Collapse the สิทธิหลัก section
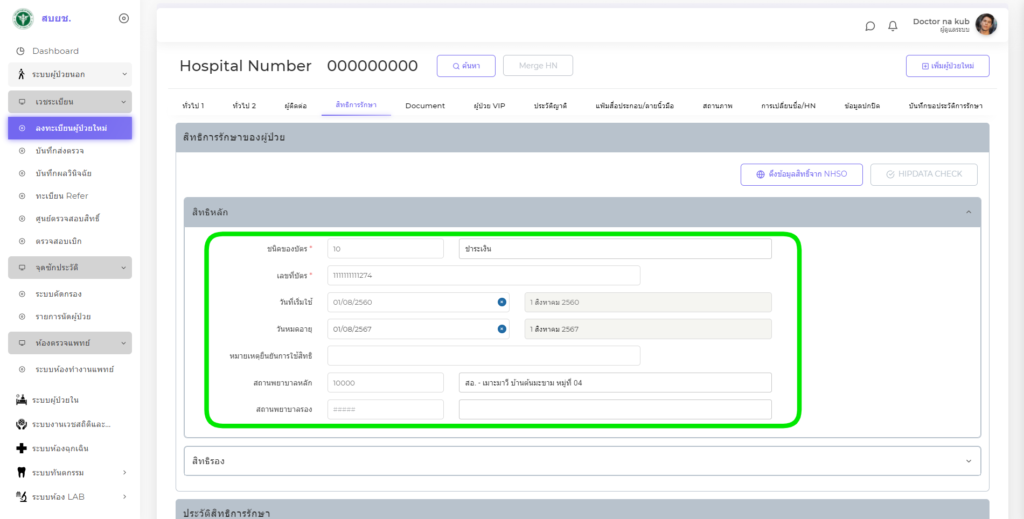This screenshot has width=1024, height=519. coord(967,212)
